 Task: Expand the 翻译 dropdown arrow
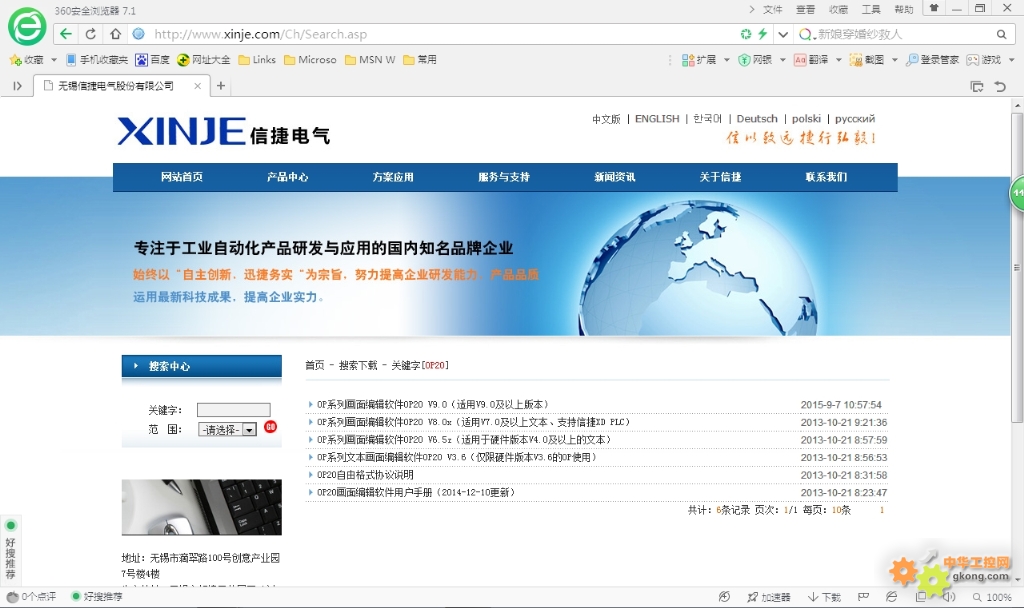tap(839, 59)
